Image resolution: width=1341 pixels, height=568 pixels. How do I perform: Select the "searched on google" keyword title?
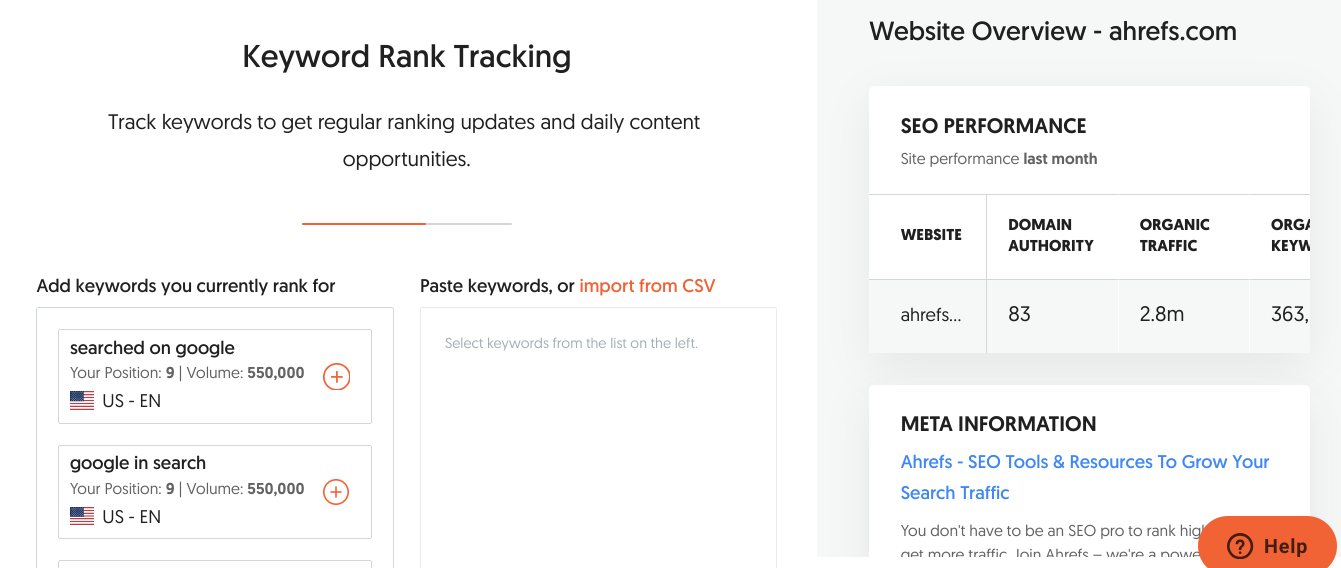(x=152, y=348)
